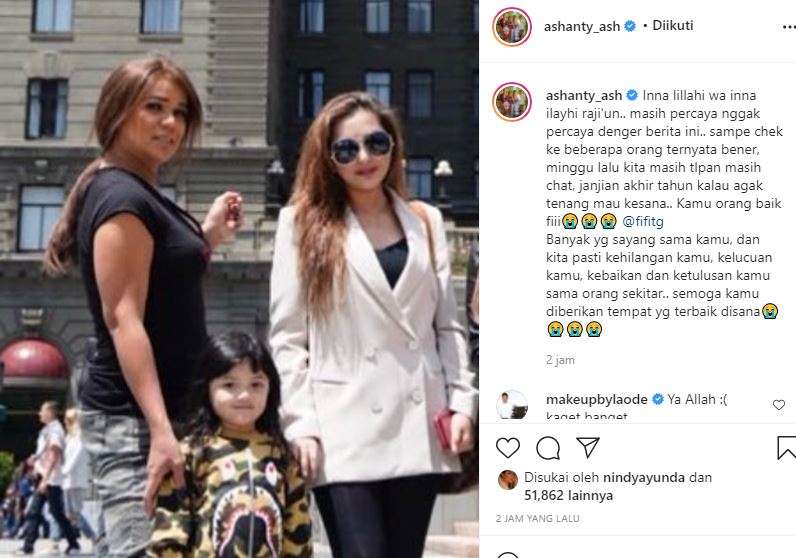This screenshot has height=558, width=796.
Task: Save the post with the bookmark icon
Action: (x=786, y=447)
